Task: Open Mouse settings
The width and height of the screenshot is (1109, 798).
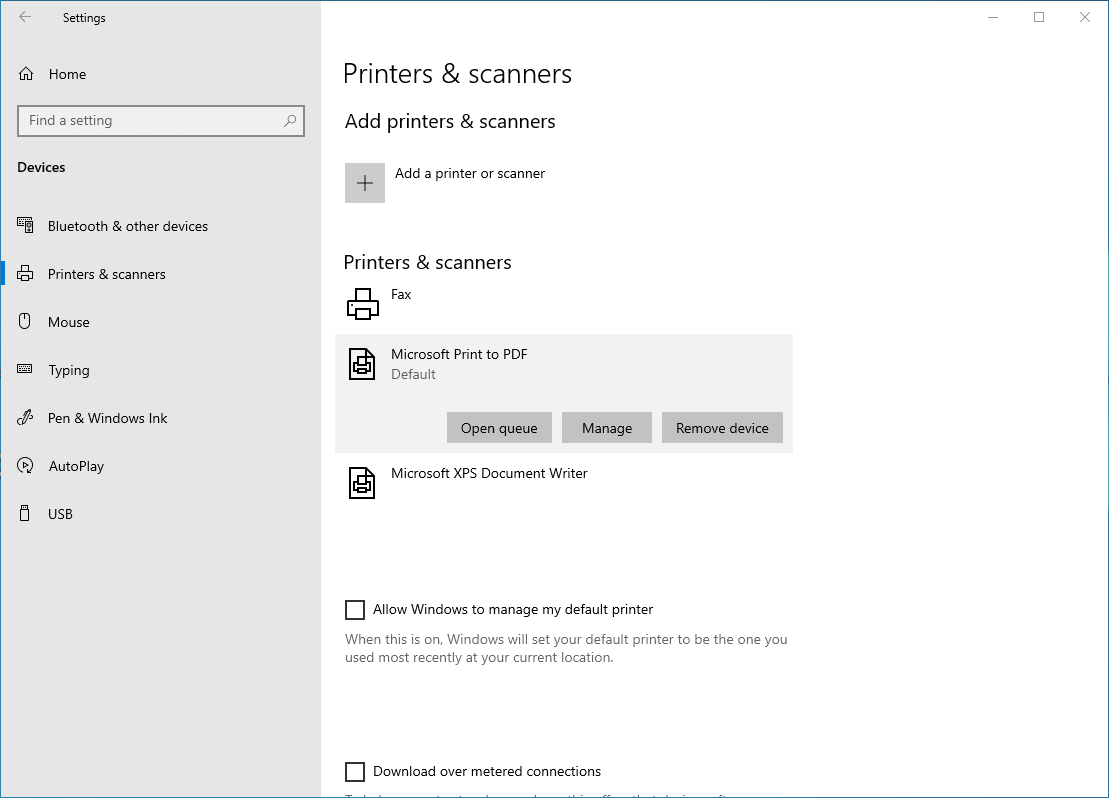Action: point(69,323)
